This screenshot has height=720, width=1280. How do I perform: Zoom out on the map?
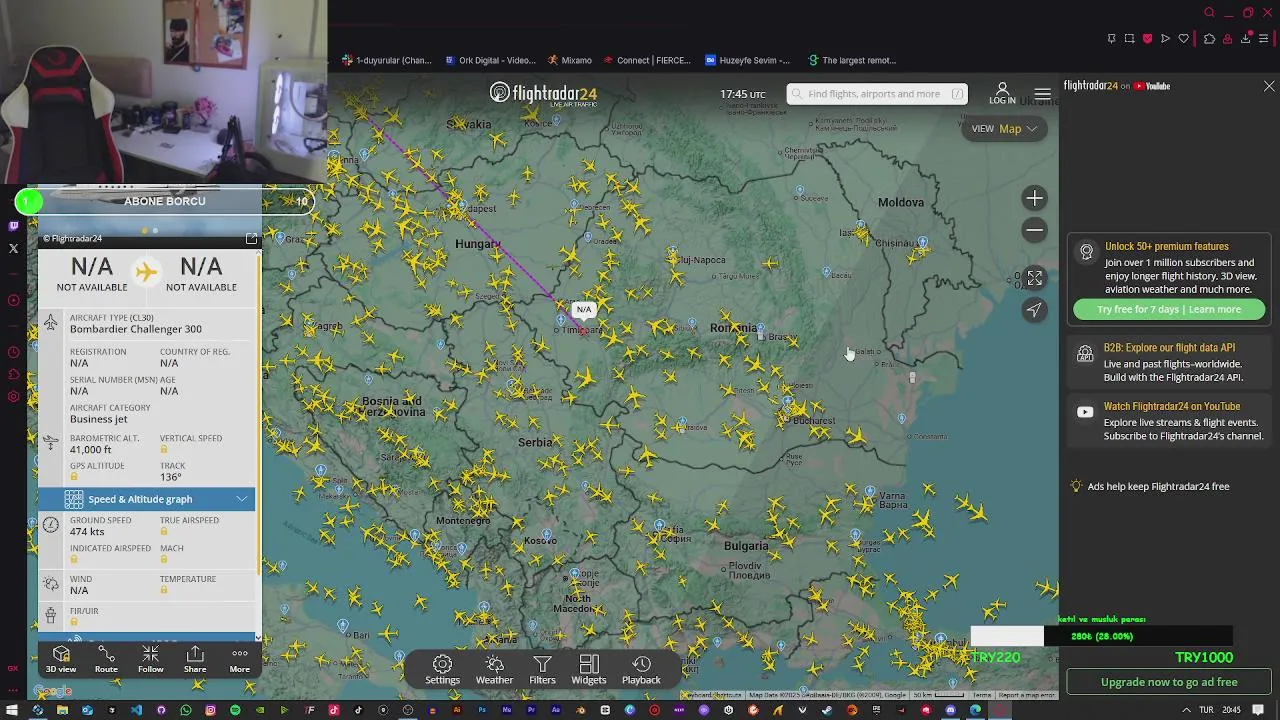point(1034,230)
